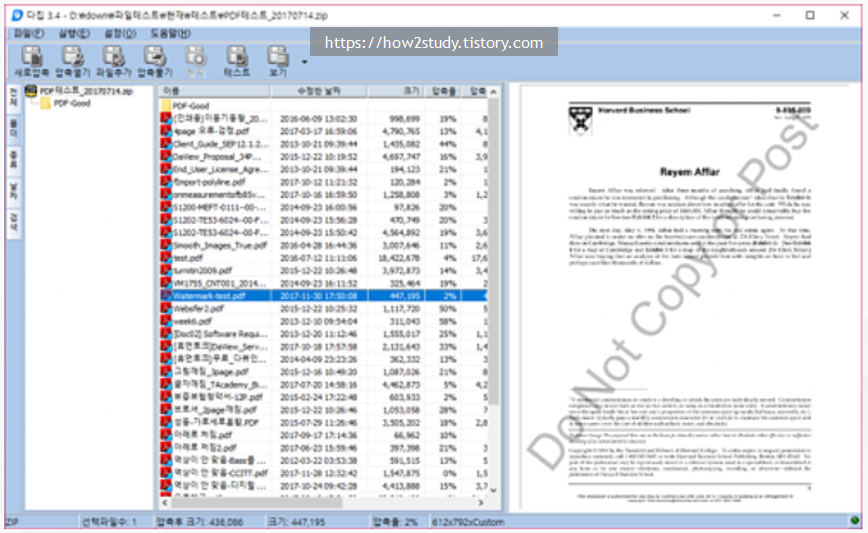This screenshot has width=868, height=533.
Task: Click the 테스트 (test) toolbar icon
Action: click(237, 61)
